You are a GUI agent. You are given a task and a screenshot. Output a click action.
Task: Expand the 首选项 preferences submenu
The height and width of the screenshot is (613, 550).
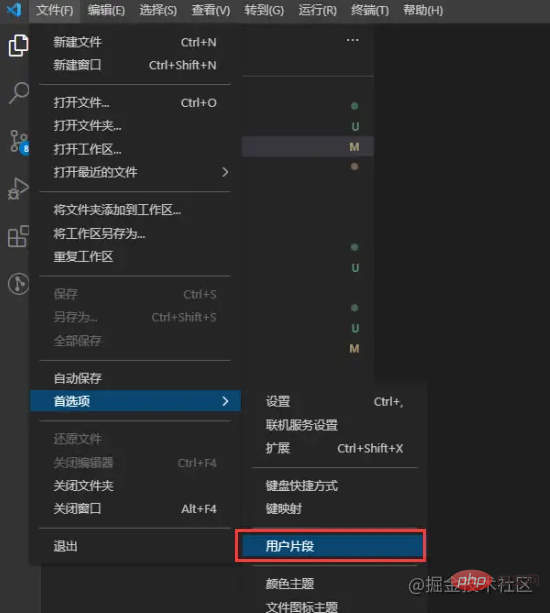click(x=135, y=401)
